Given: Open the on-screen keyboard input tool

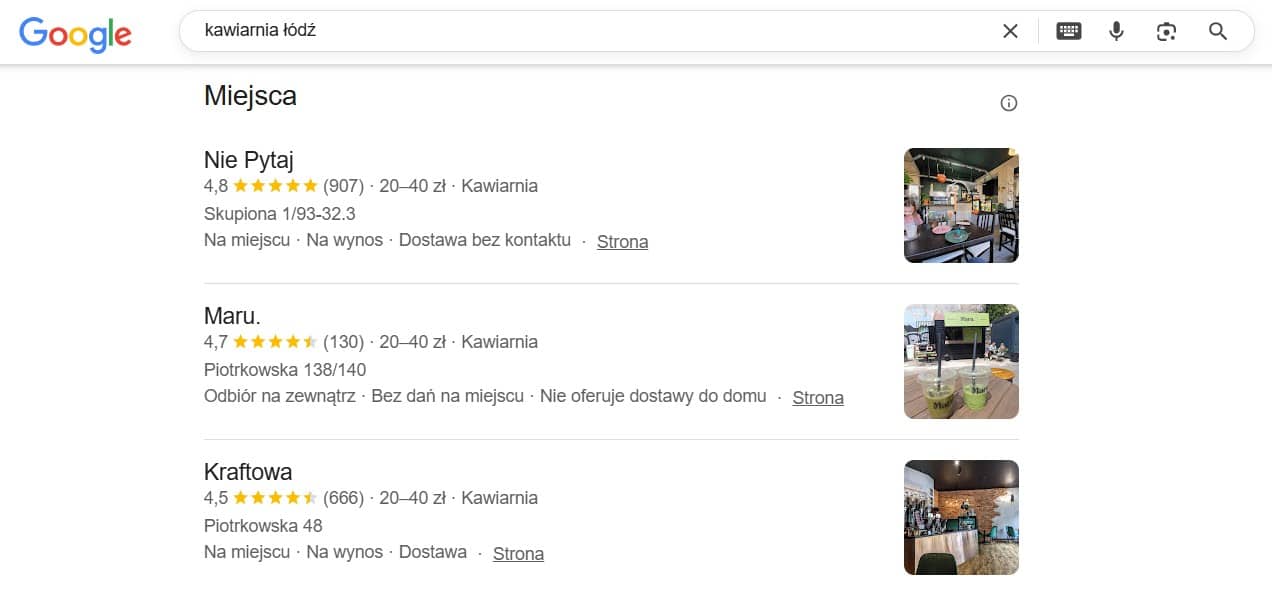Looking at the screenshot, I should coord(1068,31).
